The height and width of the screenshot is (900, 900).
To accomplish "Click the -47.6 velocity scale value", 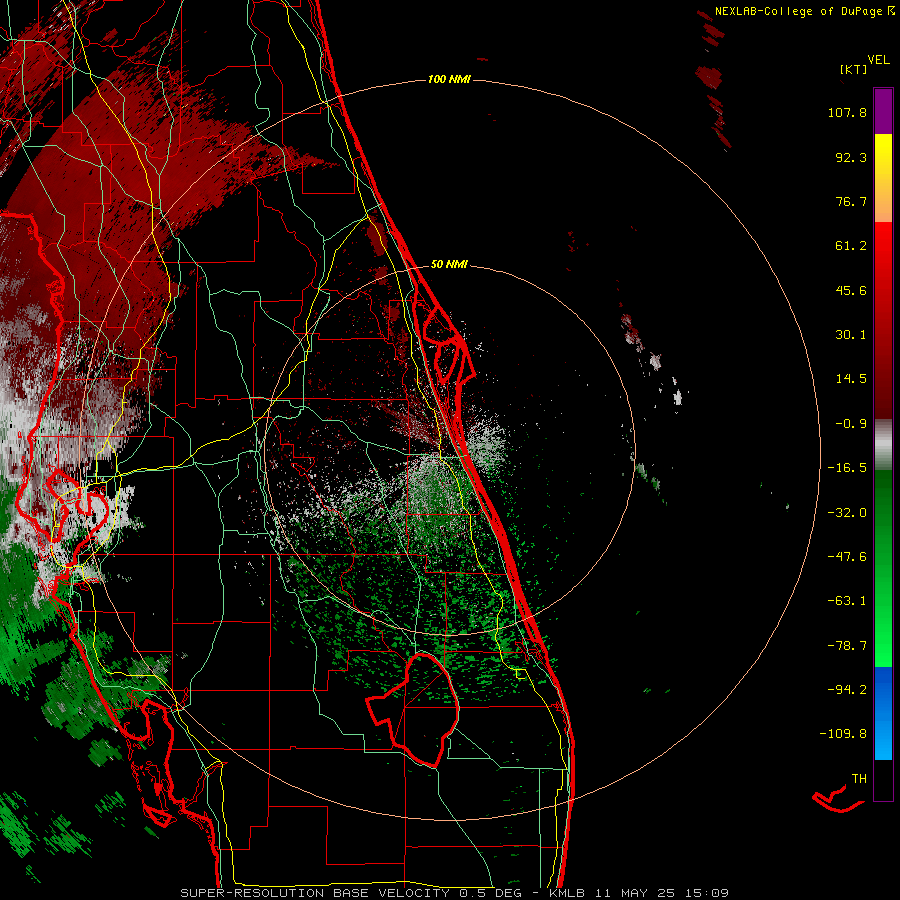I will coord(847,557).
